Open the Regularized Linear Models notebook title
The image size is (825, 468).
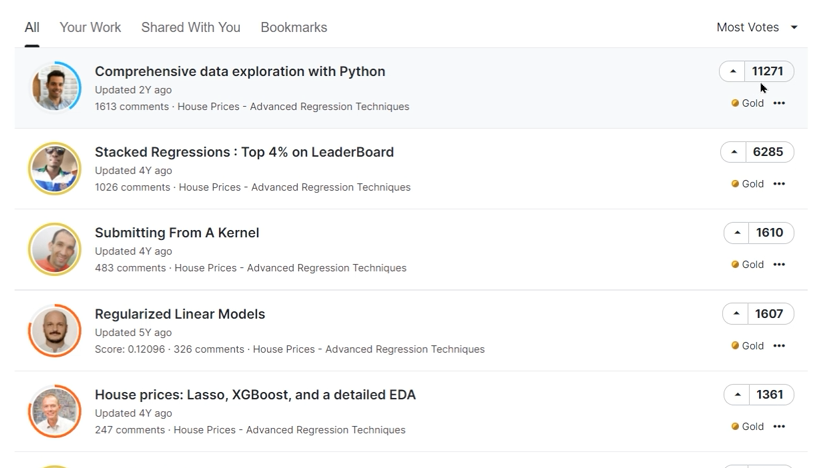pyautogui.click(x=180, y=314)
